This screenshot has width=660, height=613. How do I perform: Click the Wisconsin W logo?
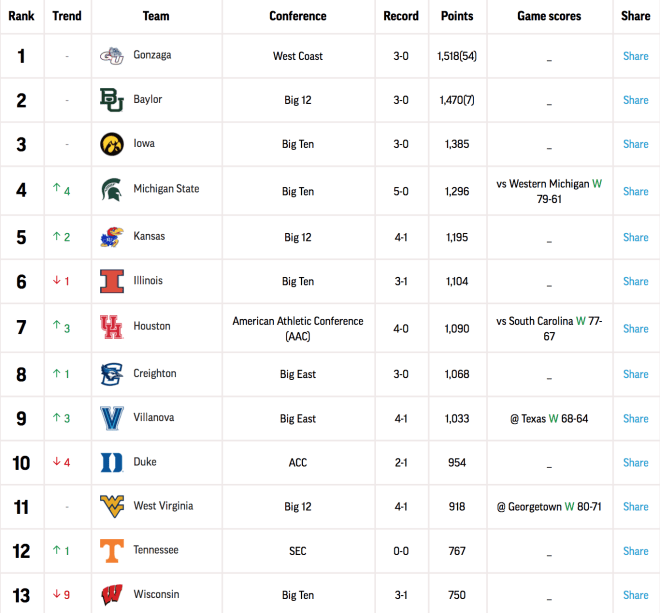[112, 594]
